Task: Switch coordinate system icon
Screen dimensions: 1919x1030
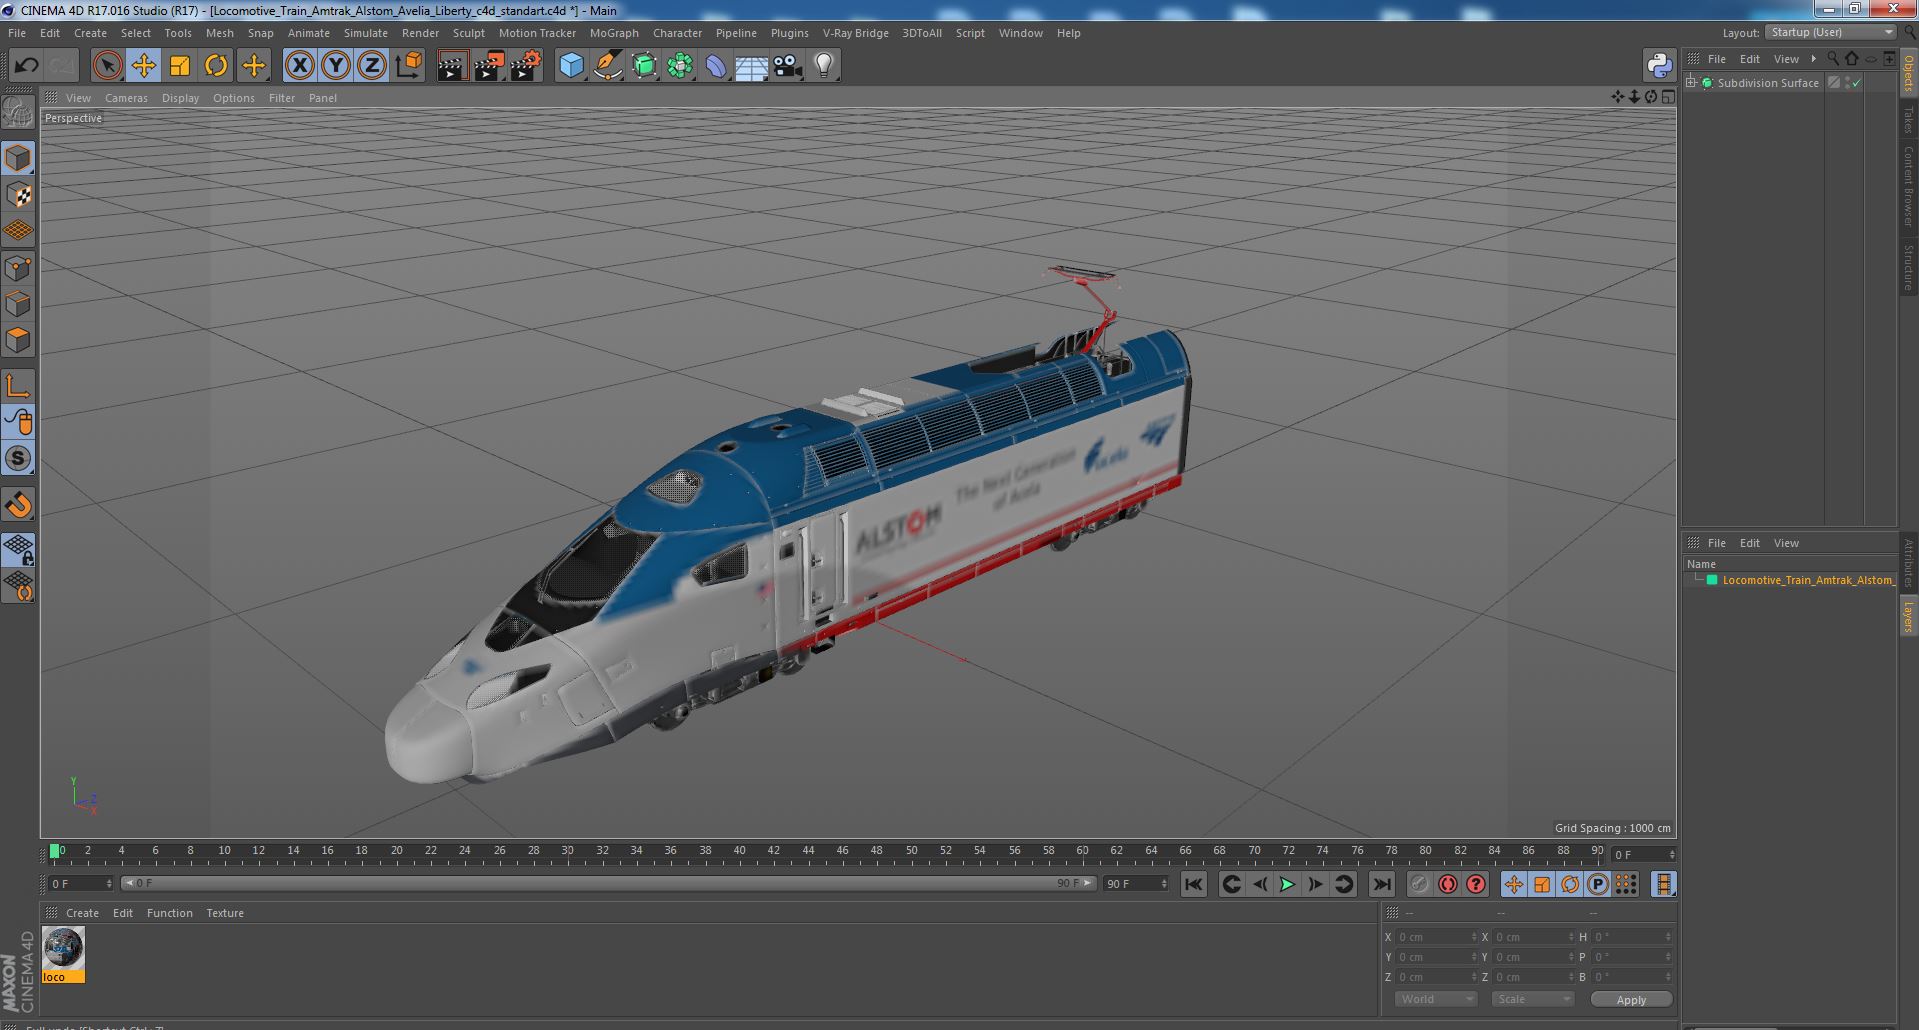Action: (x=409, y=66)
